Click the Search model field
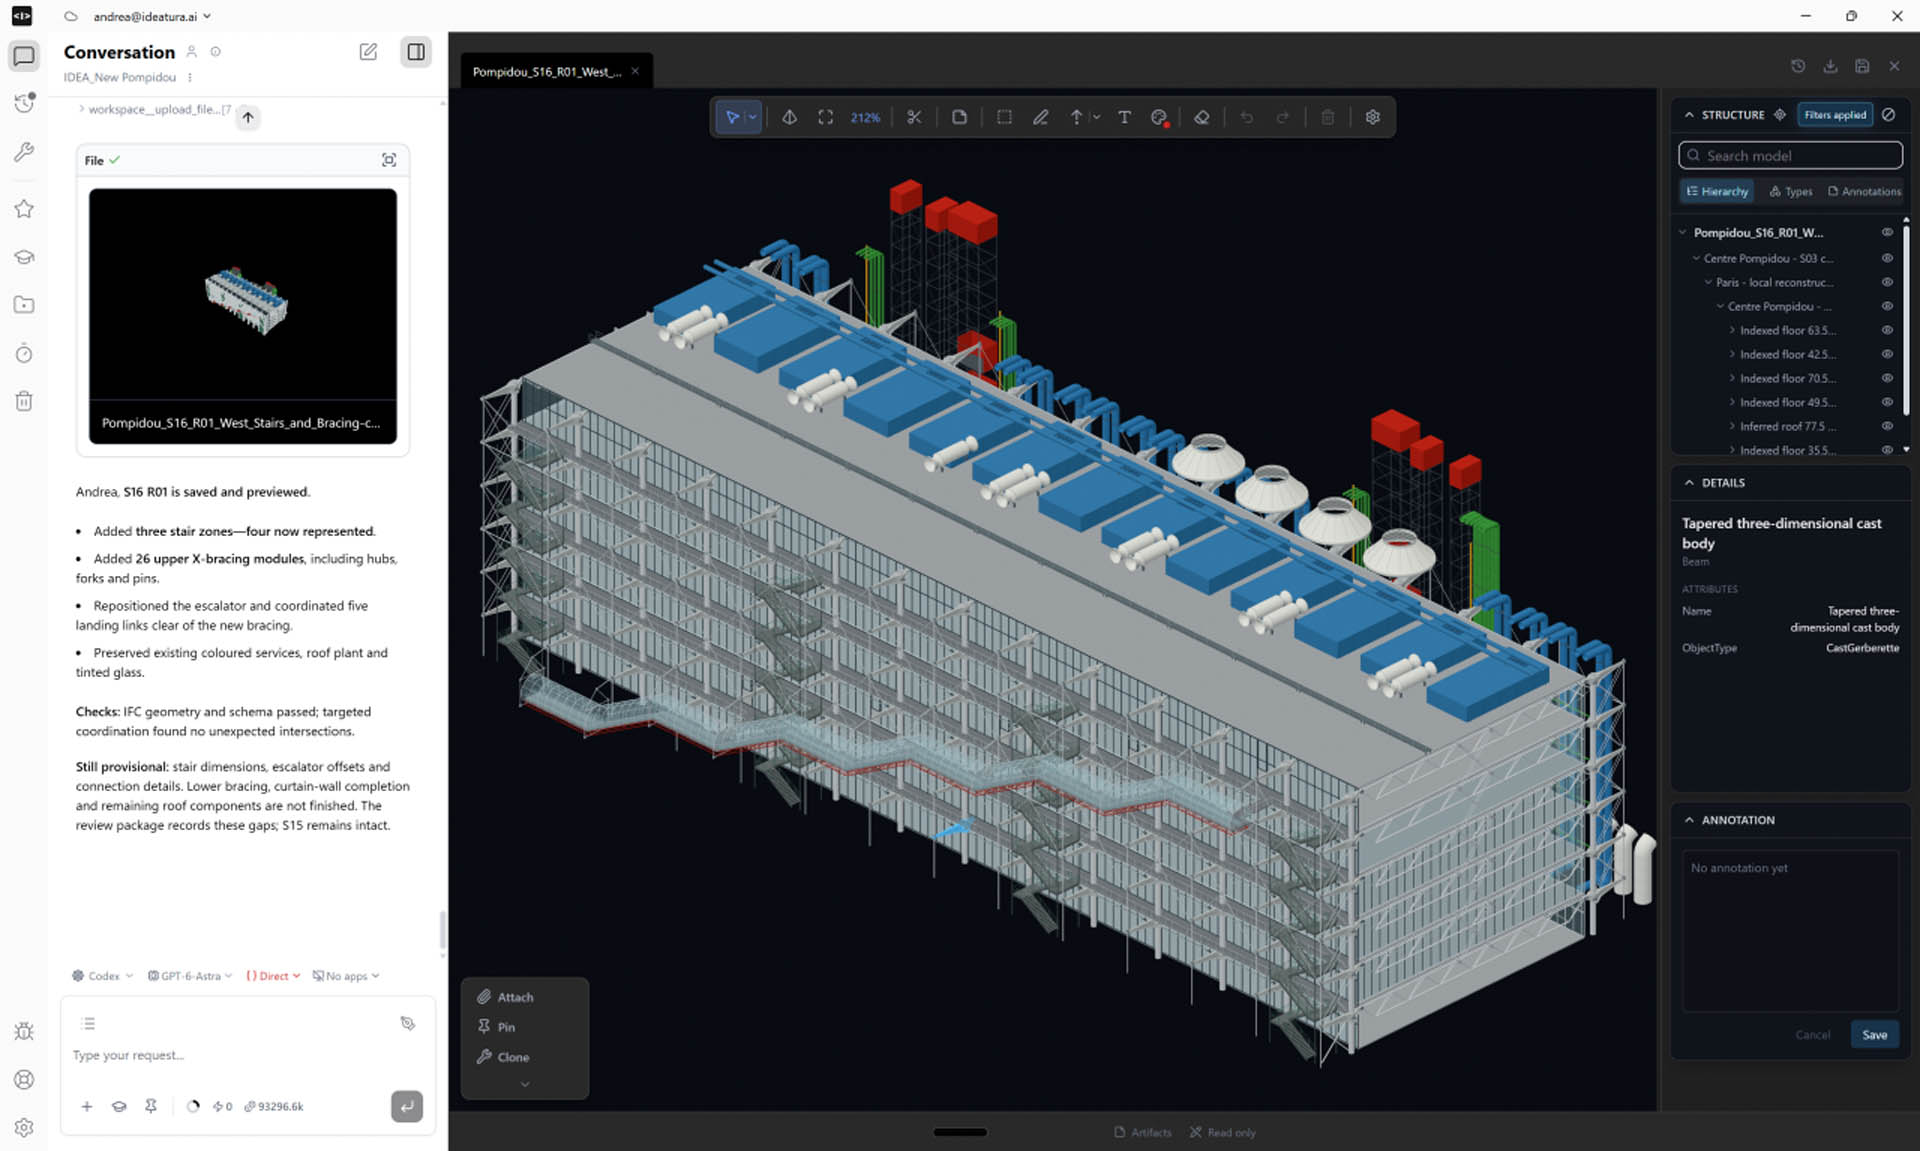The height and width of the screenshot is (1151, 1920). [1790, 156]
